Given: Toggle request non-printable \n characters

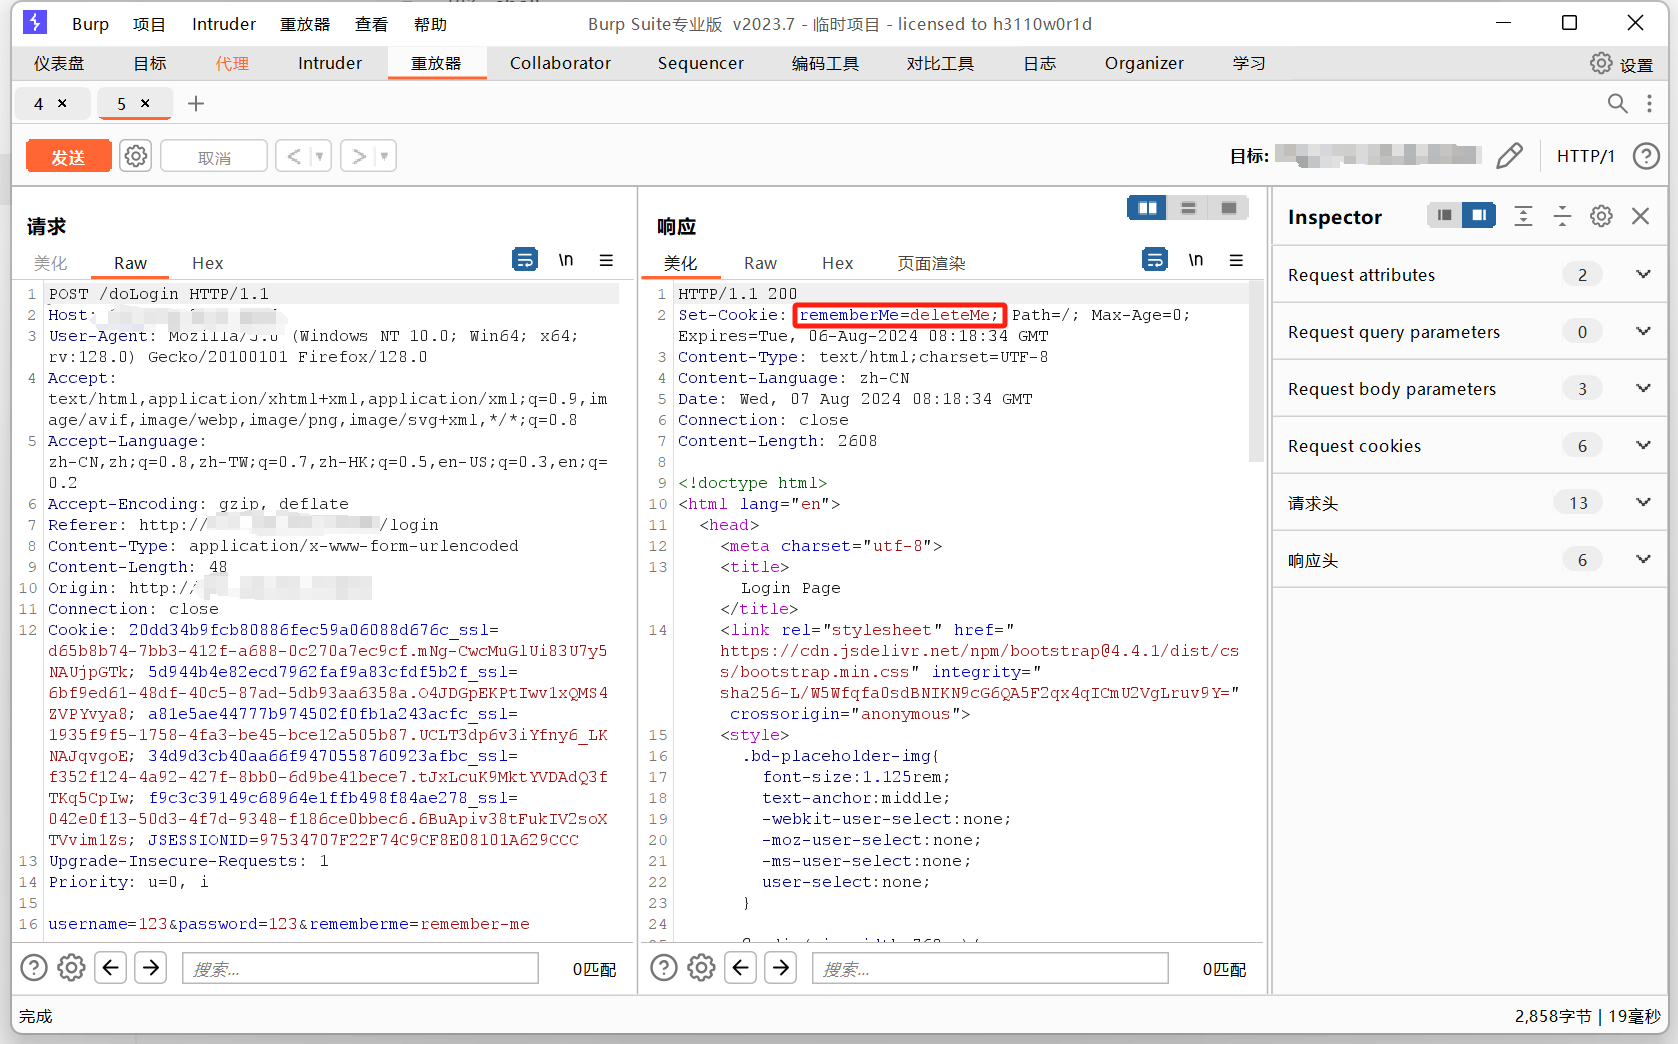Looking at the screenshot, I should coord(566,260).
